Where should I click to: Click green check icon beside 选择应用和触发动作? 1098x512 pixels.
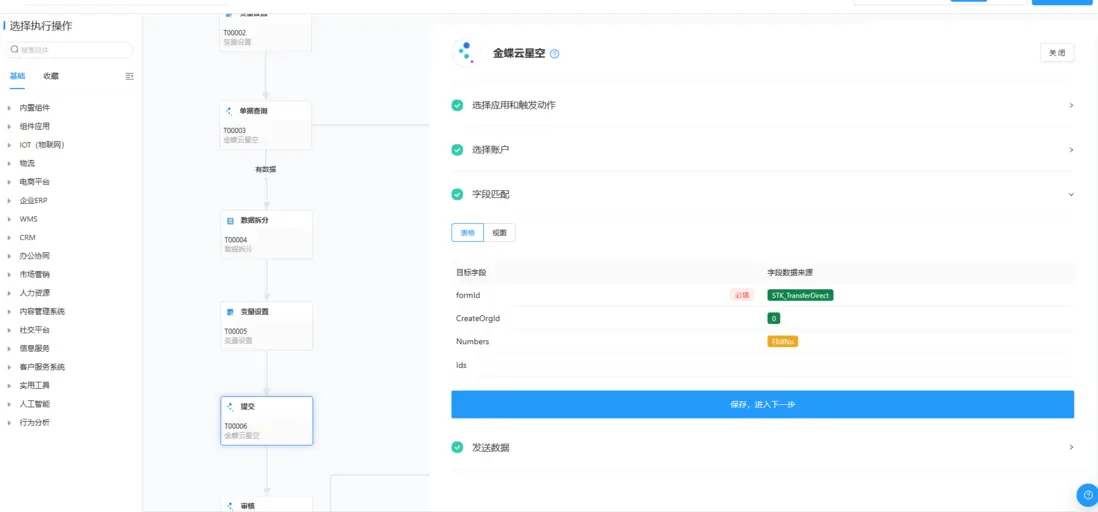pos(457,105)
